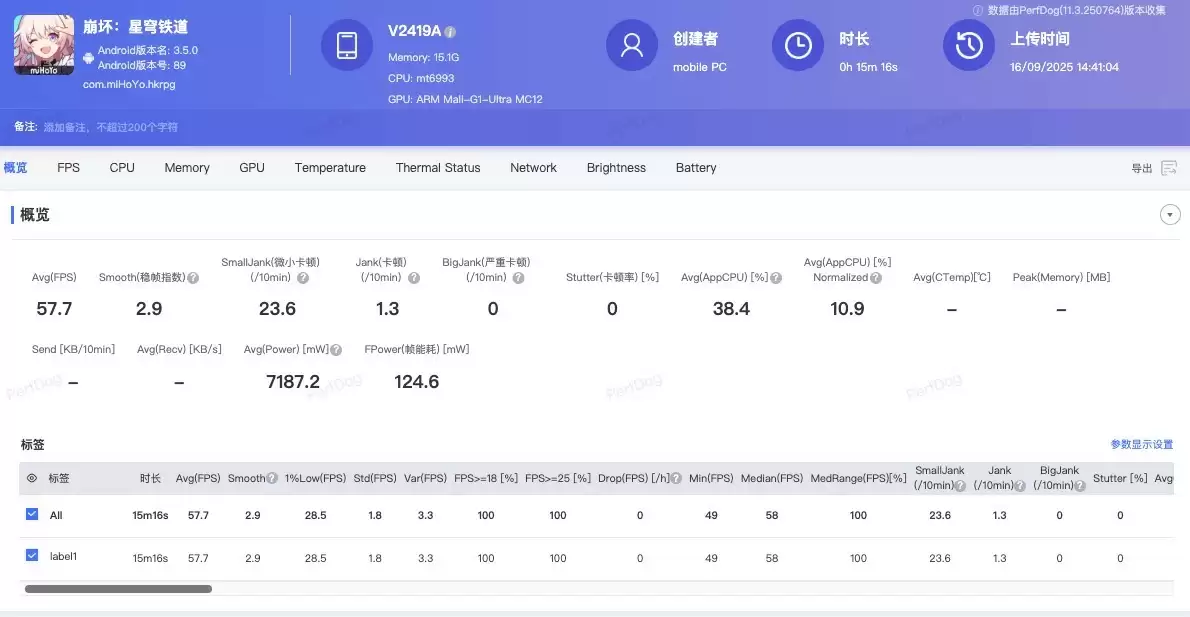1190x617 pixels.
Task: Click the label marker icon in table header
Action: 31,478
